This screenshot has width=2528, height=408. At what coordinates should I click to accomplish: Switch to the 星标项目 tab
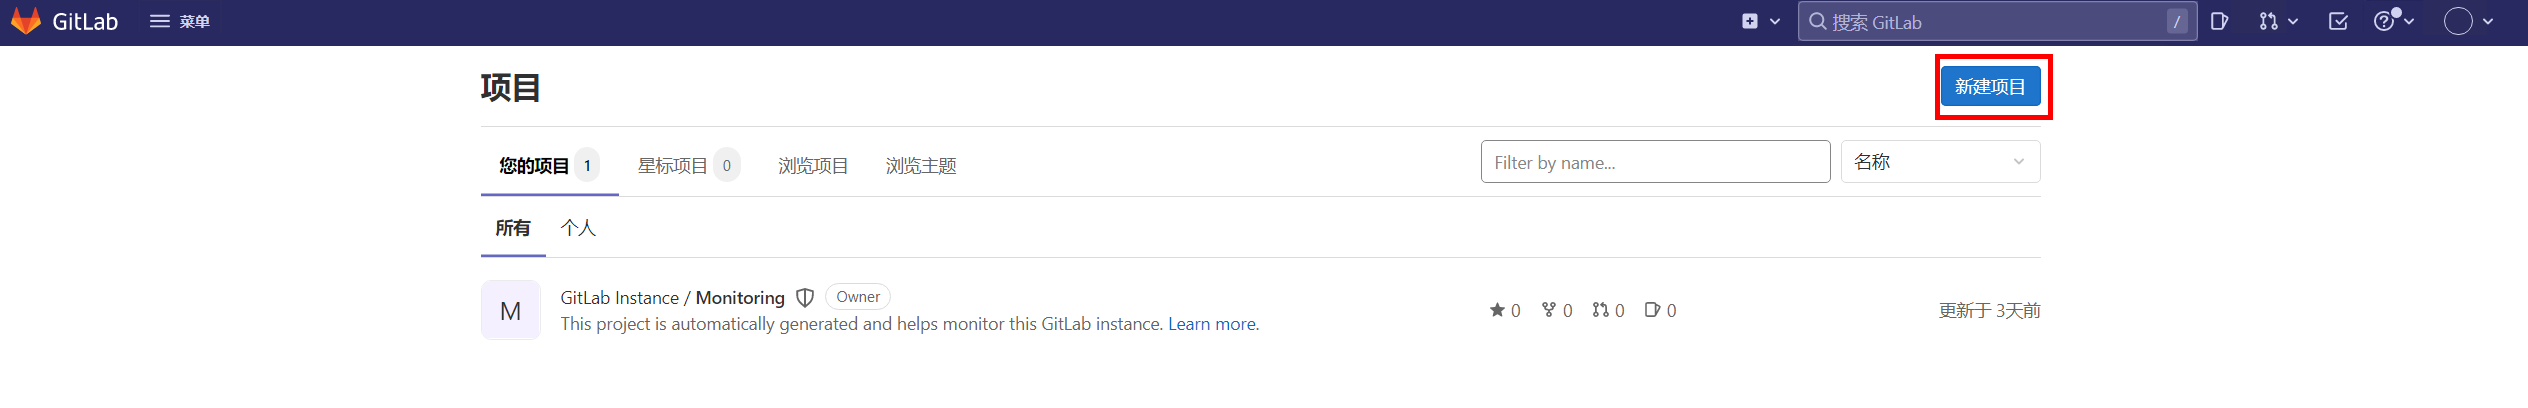673,166
